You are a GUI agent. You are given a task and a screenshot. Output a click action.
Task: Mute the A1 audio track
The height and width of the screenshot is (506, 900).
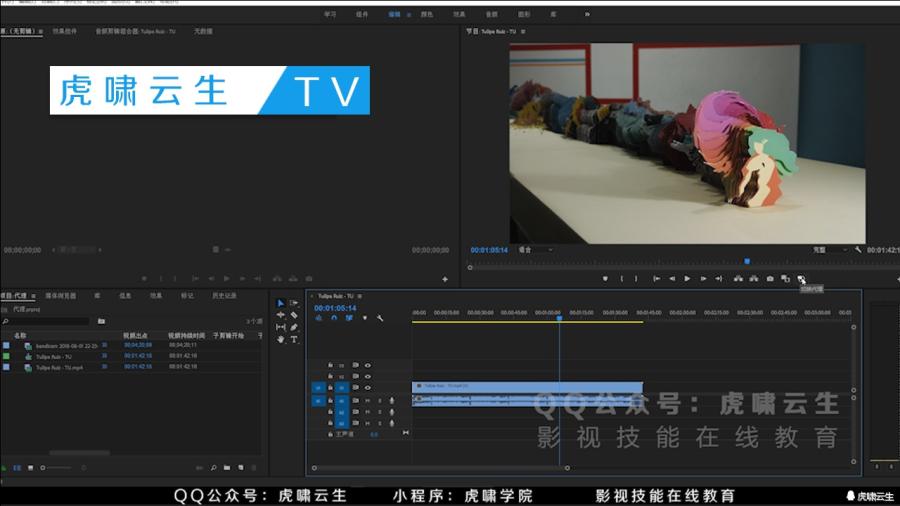pos(368,400)
